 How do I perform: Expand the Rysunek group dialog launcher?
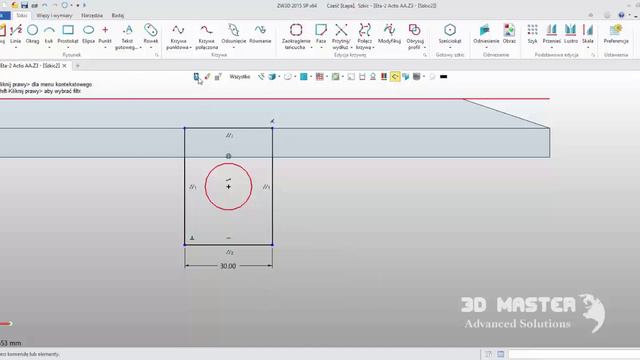(157, 55)
